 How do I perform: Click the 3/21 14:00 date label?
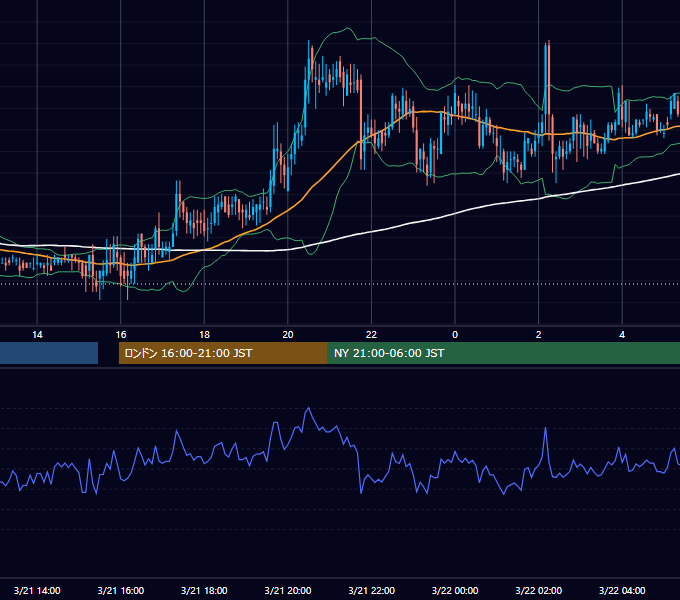click(37, 590)
